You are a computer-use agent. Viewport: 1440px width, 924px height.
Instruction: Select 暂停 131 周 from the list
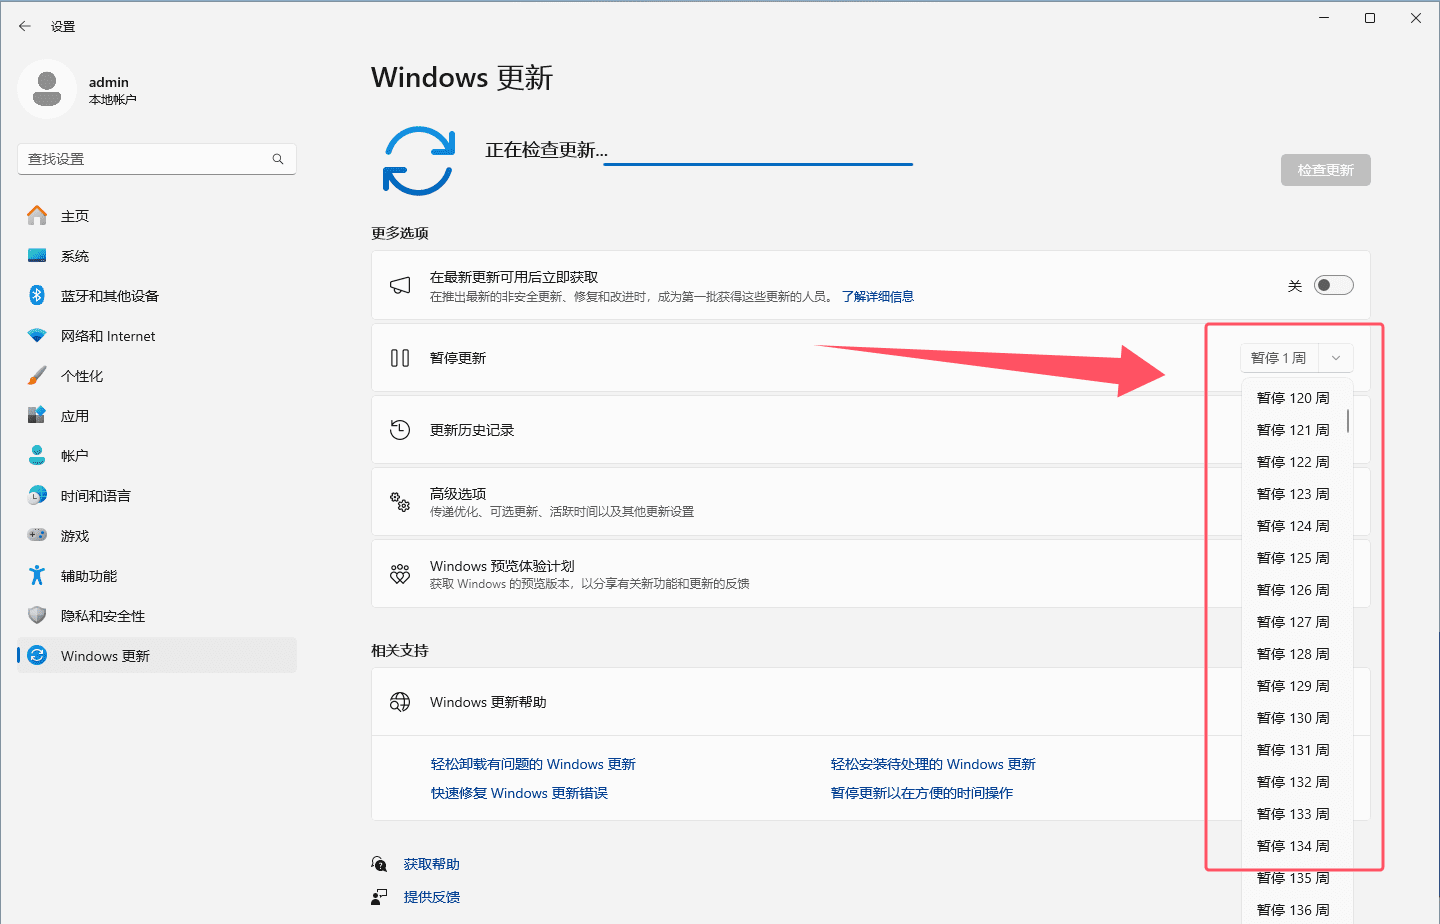(1293, 750)
